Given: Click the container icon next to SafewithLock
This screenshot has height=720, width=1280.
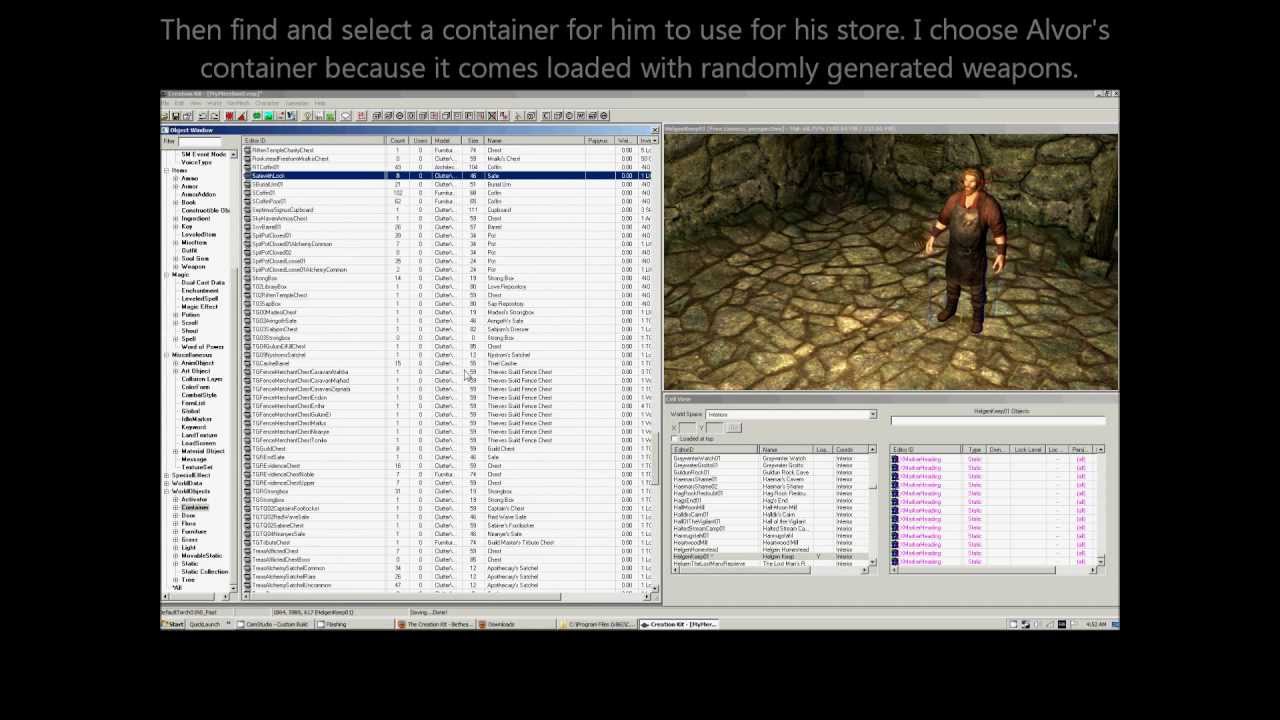Looking at the screenshot, I should pos(248,176).
